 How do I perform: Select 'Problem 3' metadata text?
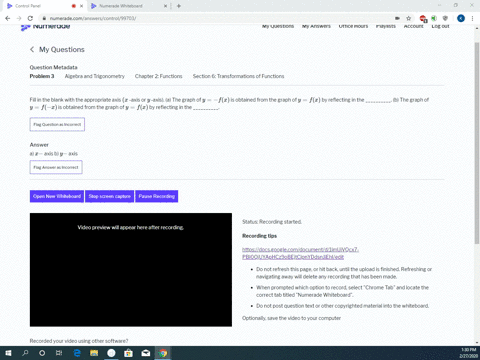point(42,76)
